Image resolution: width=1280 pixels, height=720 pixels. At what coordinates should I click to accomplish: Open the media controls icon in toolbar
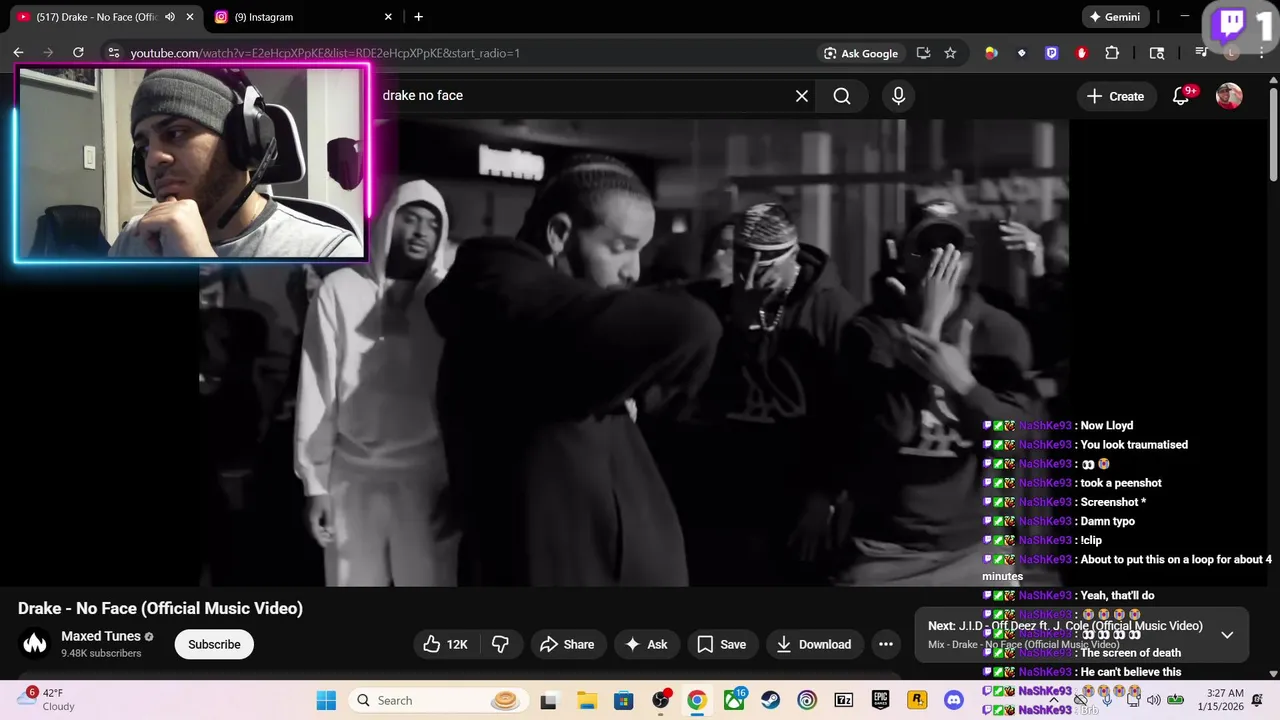(1202, 53)
